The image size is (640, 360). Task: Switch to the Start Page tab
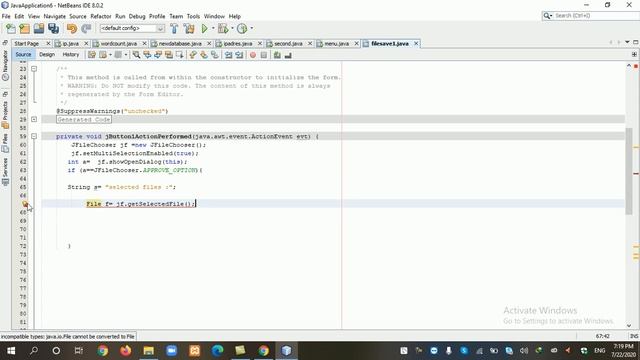pyautogui.click(x=27, y=43)
